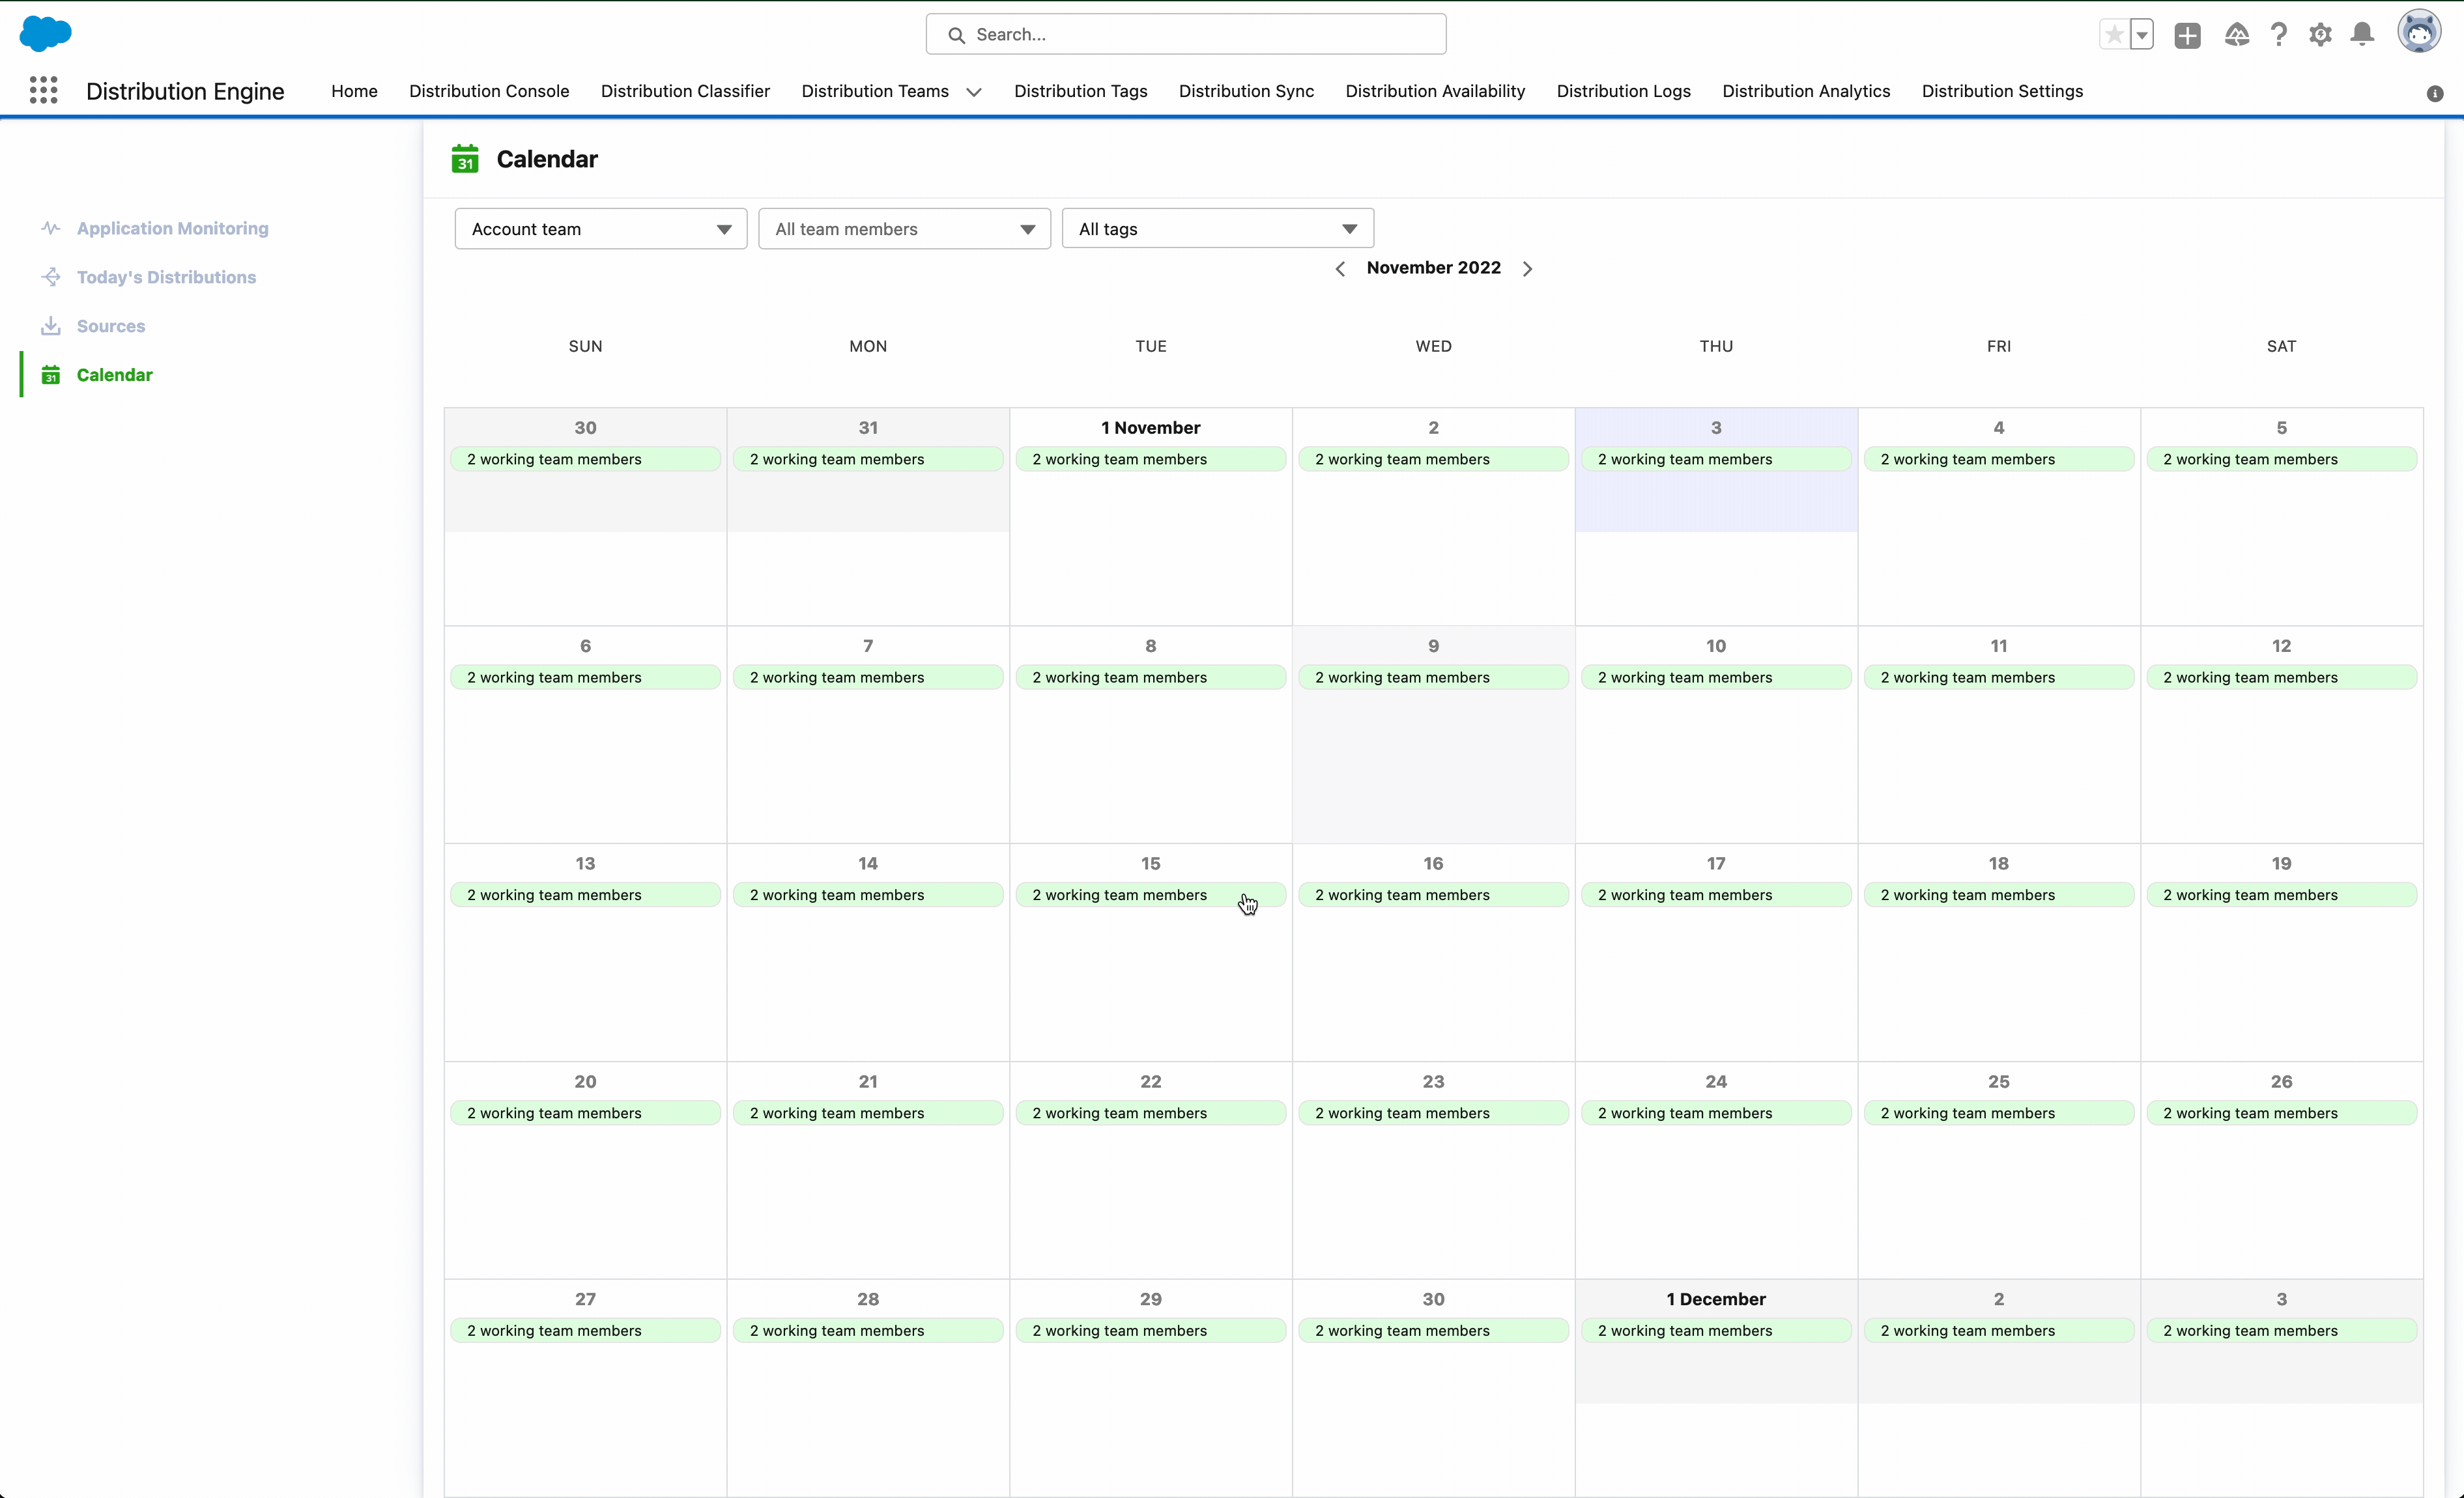Open the Trailhead guidance icon
This screenshot has height=1498, width=2464.
coord(2237,35)
